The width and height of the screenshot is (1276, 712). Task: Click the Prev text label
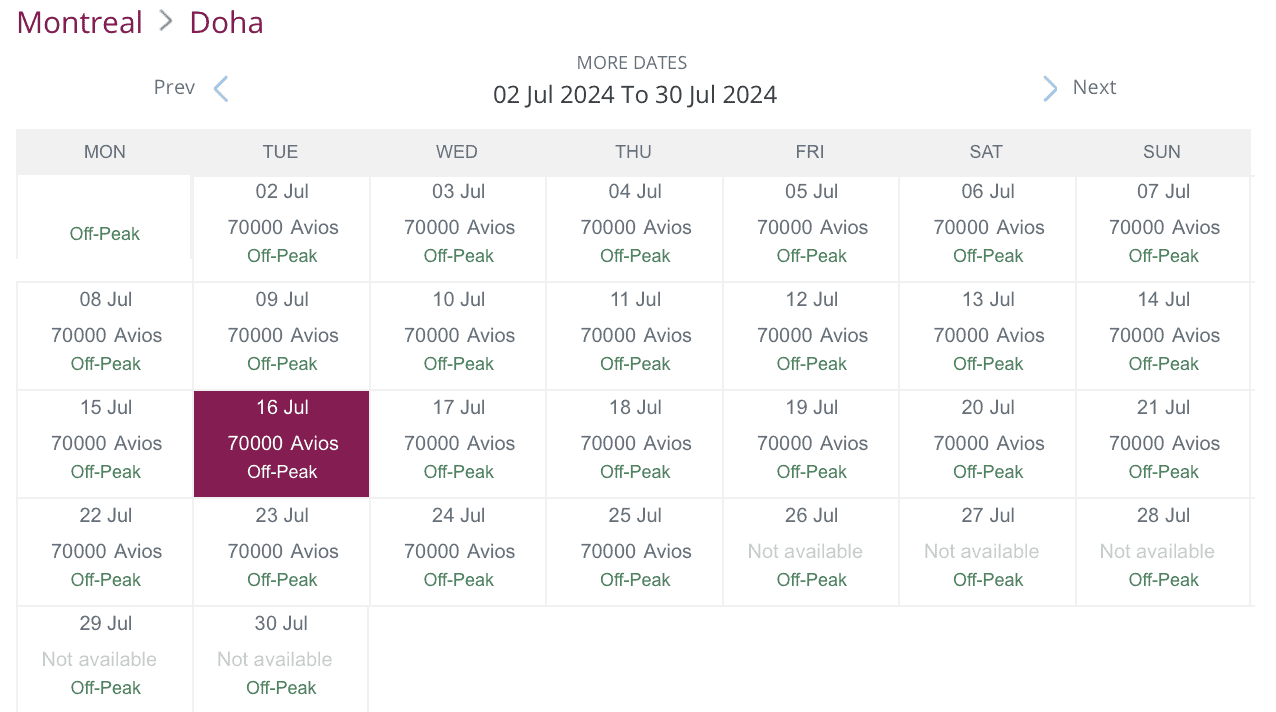point(174,88)
